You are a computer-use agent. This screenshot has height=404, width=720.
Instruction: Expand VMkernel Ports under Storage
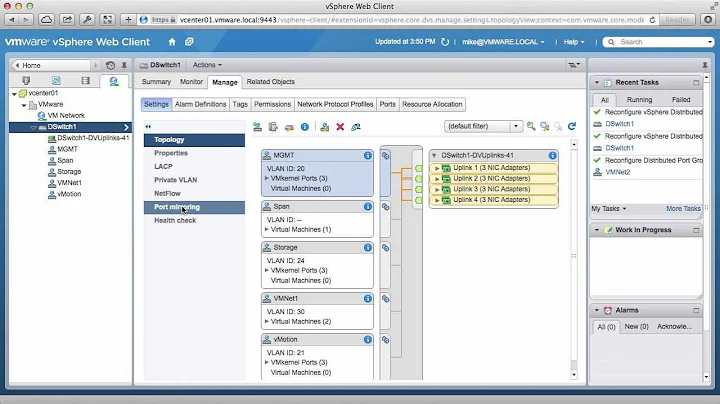click(x=267, y=270)
